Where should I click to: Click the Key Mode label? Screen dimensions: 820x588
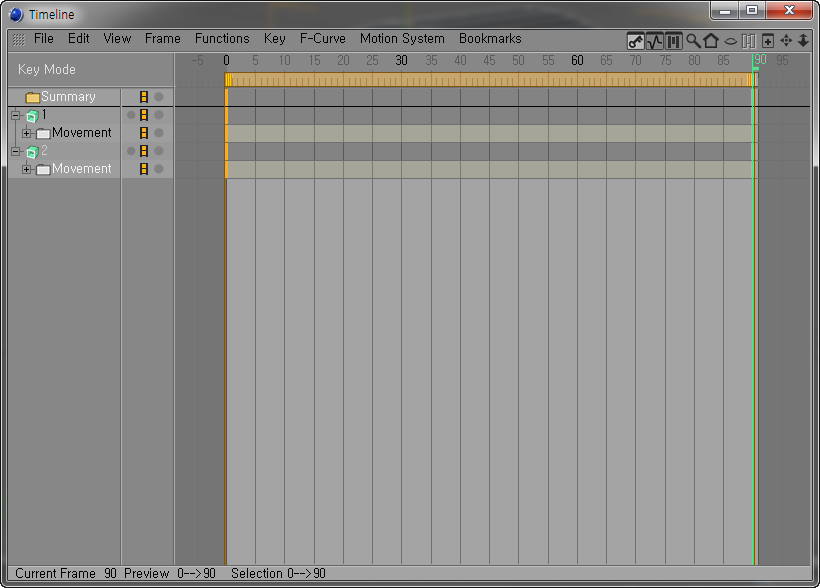pyautogui.click(x=47, y=70)
